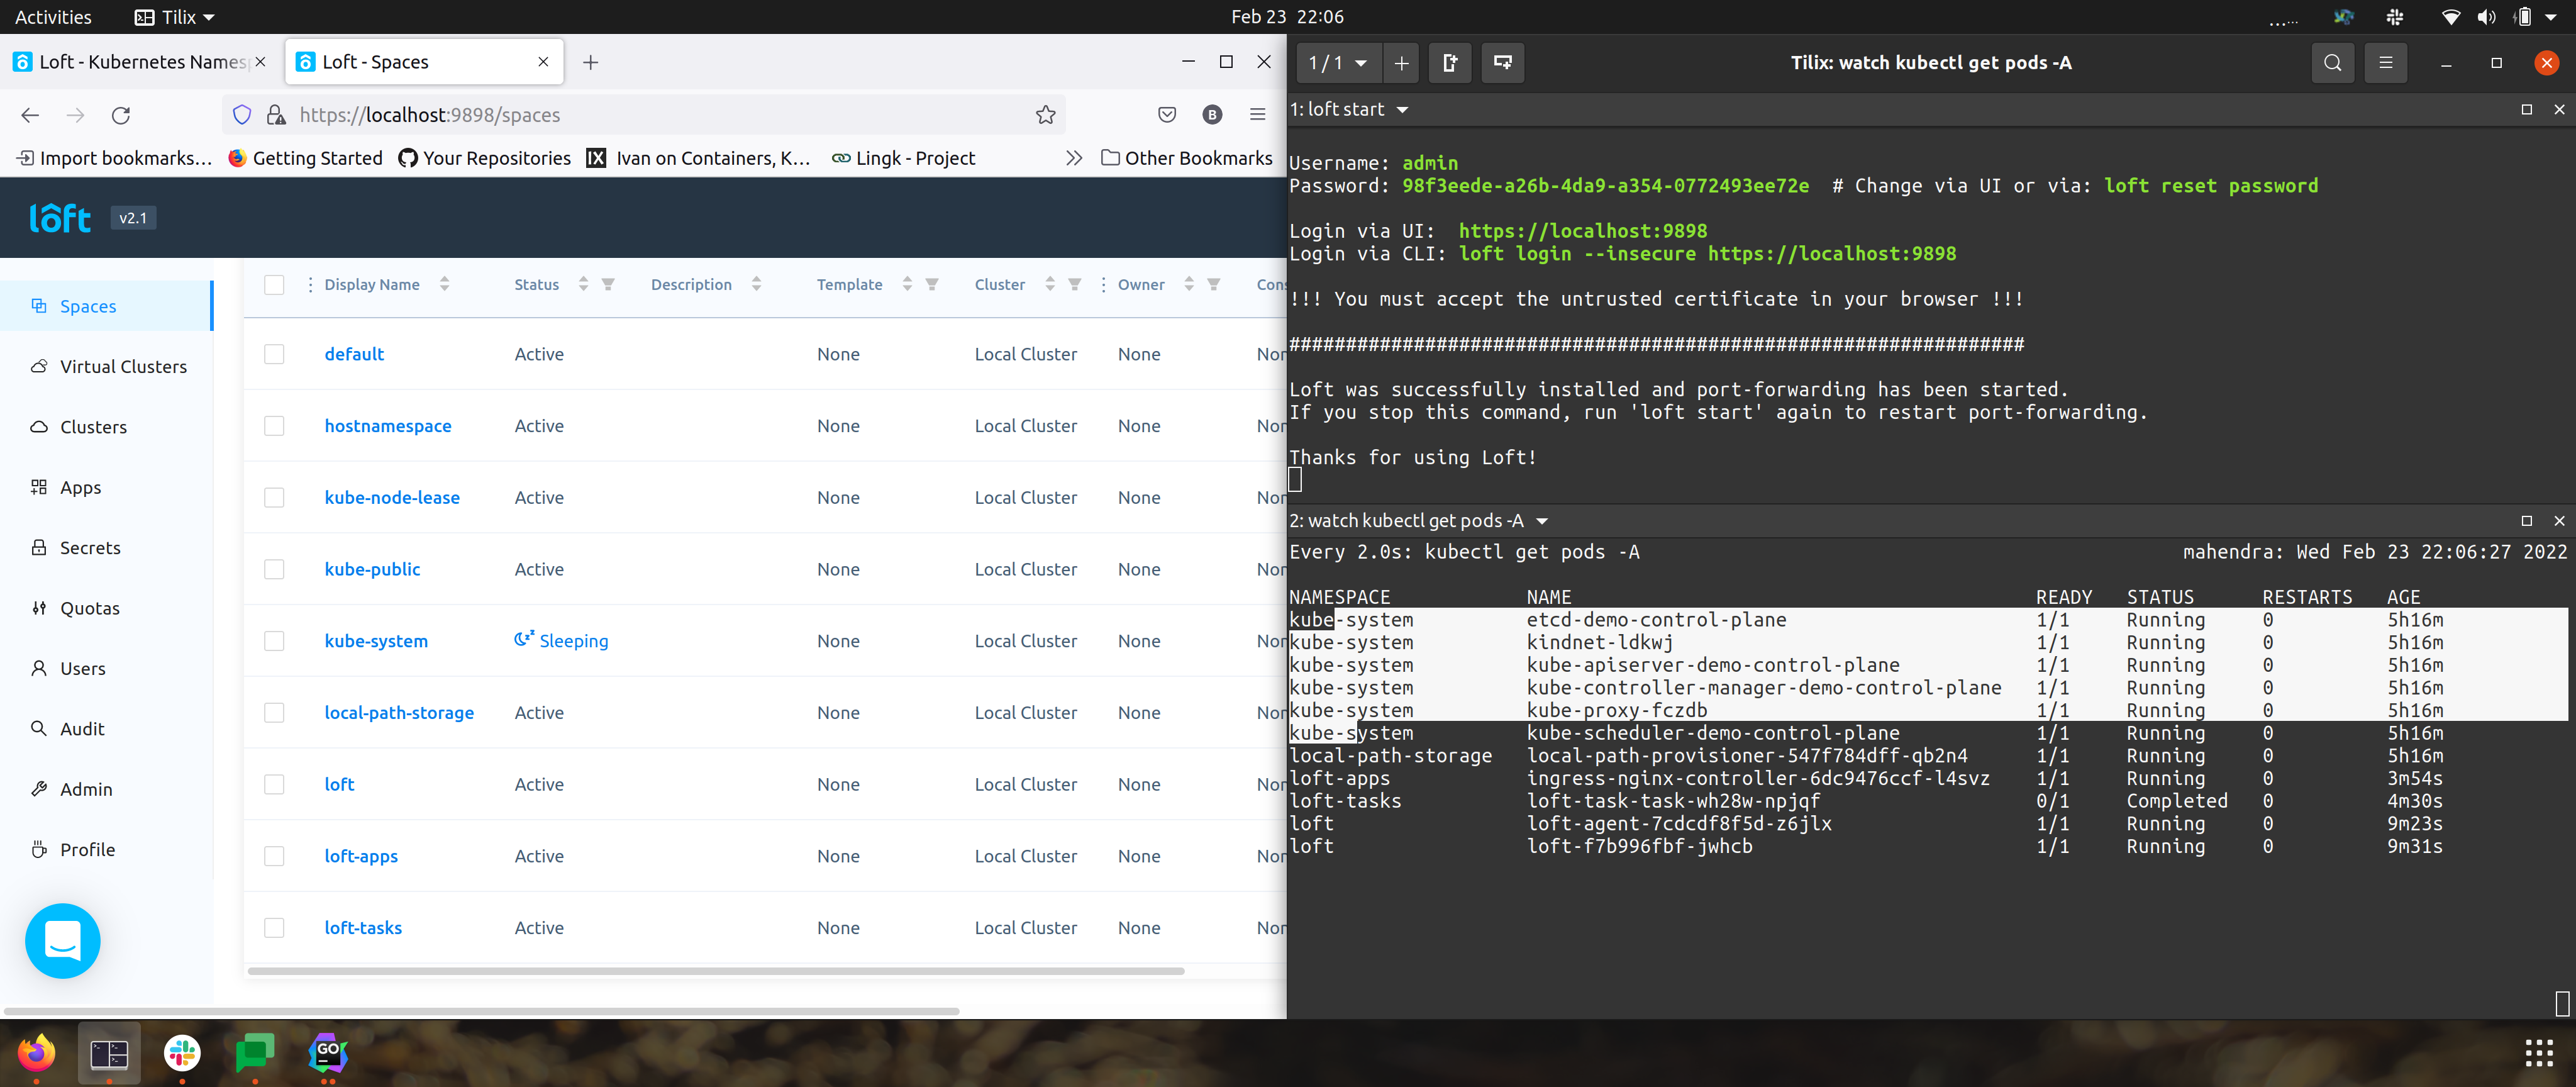Open the Tilix session 1/1 dropdown
The image size is (2576, 1087).
(x=1337, y=62)
